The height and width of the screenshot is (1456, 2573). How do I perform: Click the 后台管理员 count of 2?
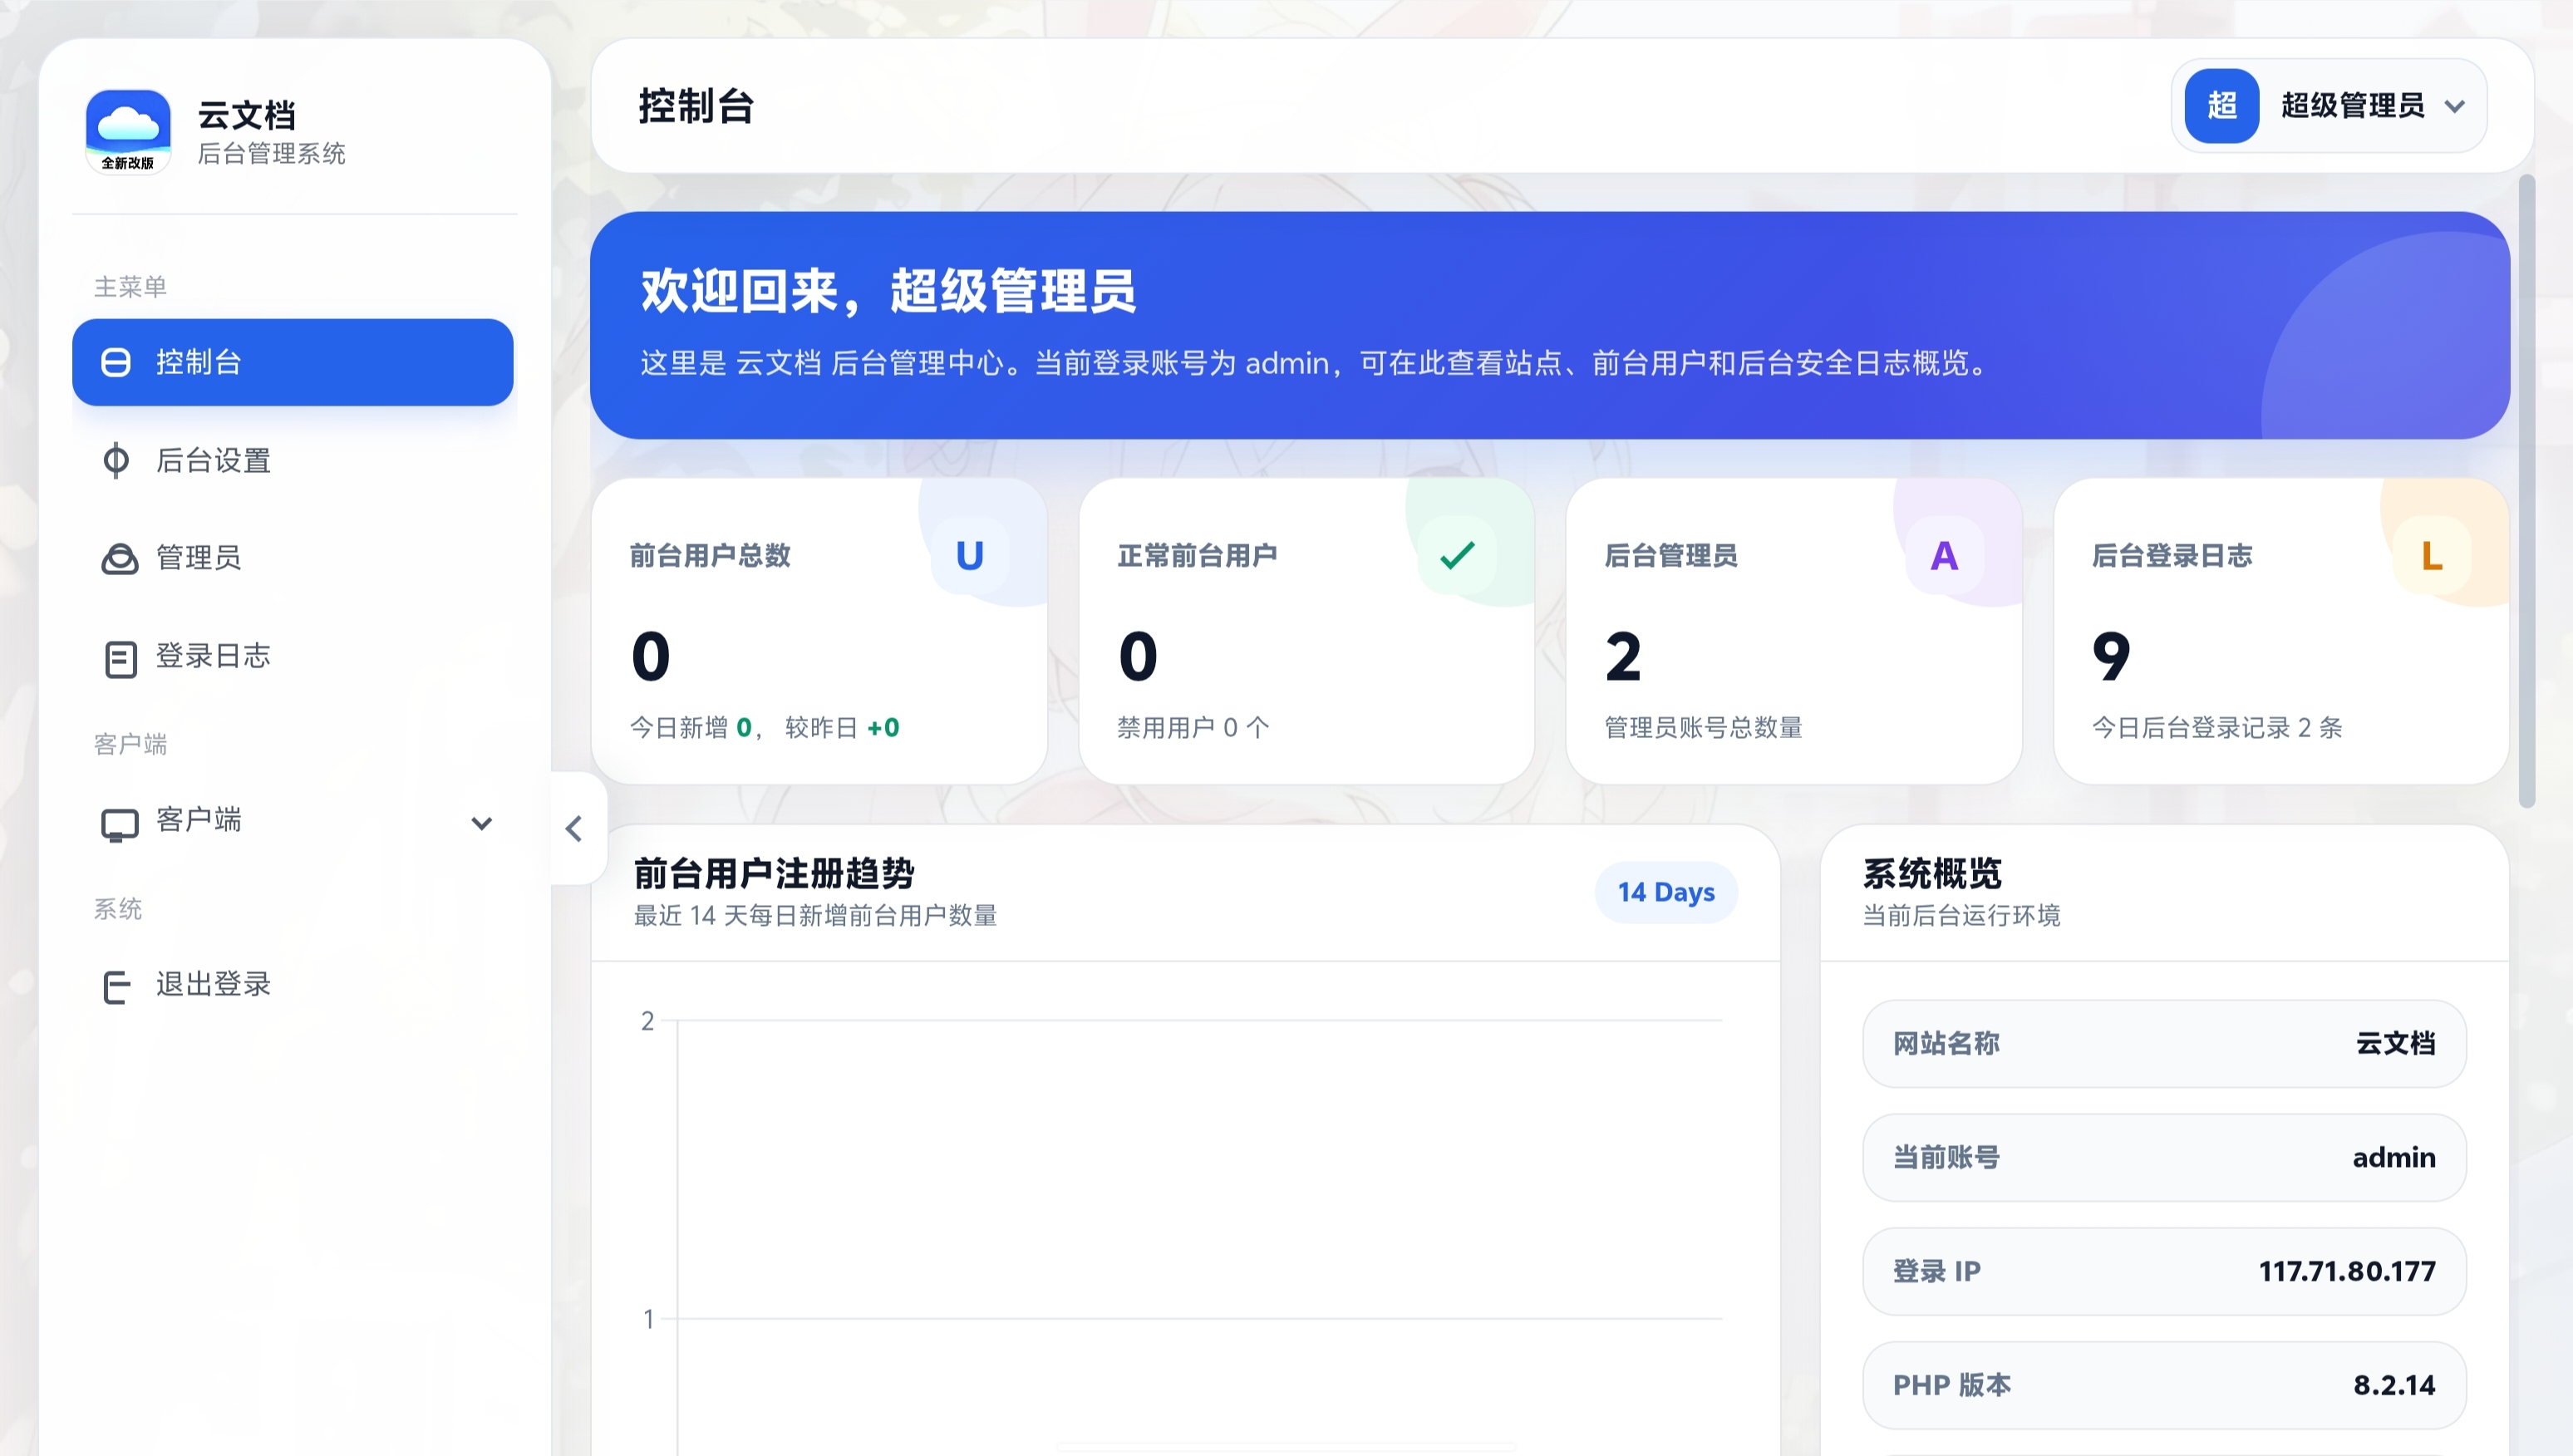pos(1623,658)
